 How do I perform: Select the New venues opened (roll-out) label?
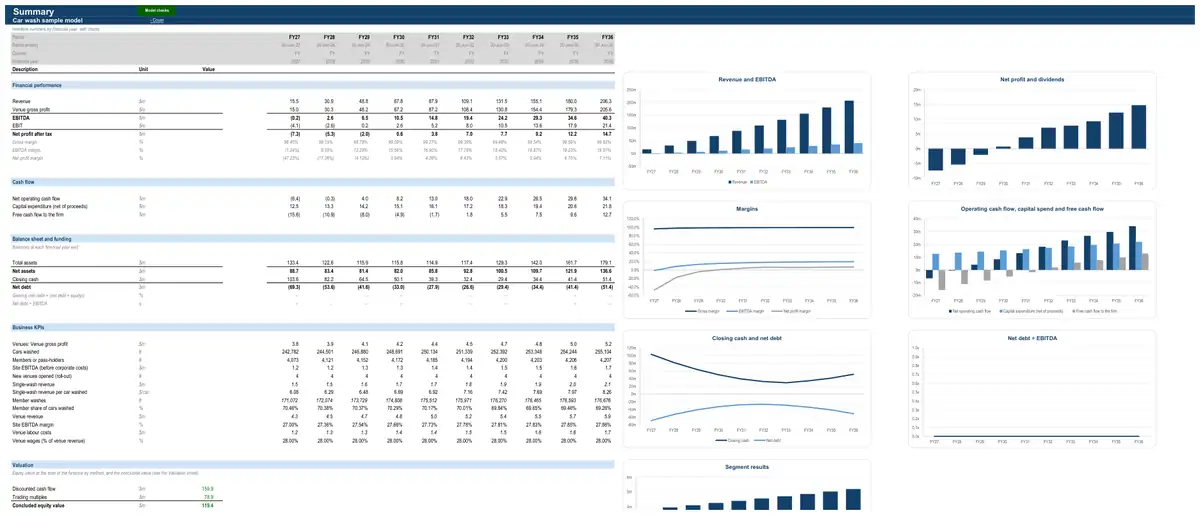40,375
